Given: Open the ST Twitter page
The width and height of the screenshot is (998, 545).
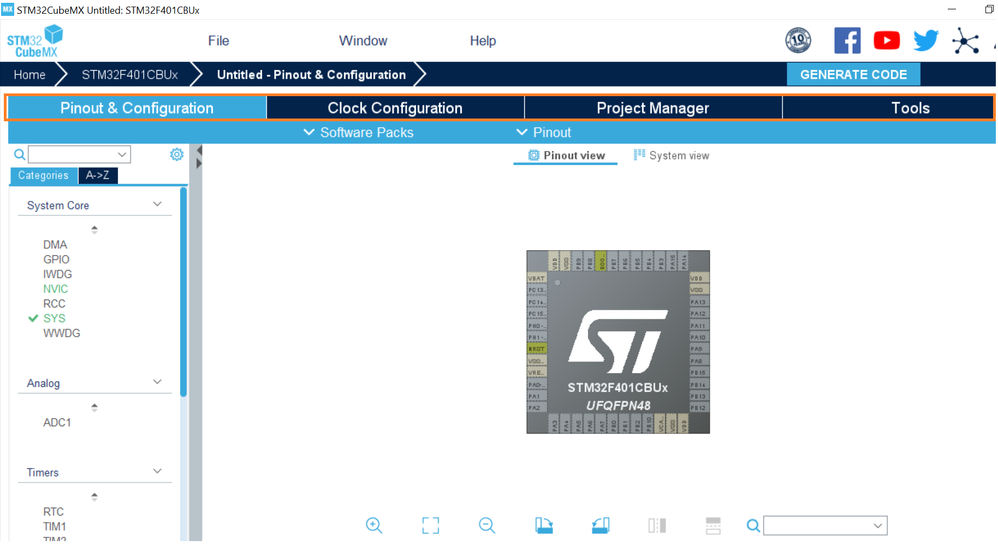Looking at the screenshot, I should click(x=925, y=41).
